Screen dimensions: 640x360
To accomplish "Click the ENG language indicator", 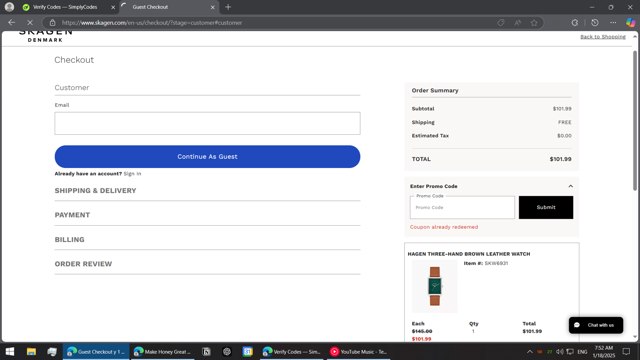I will (582, 351).
